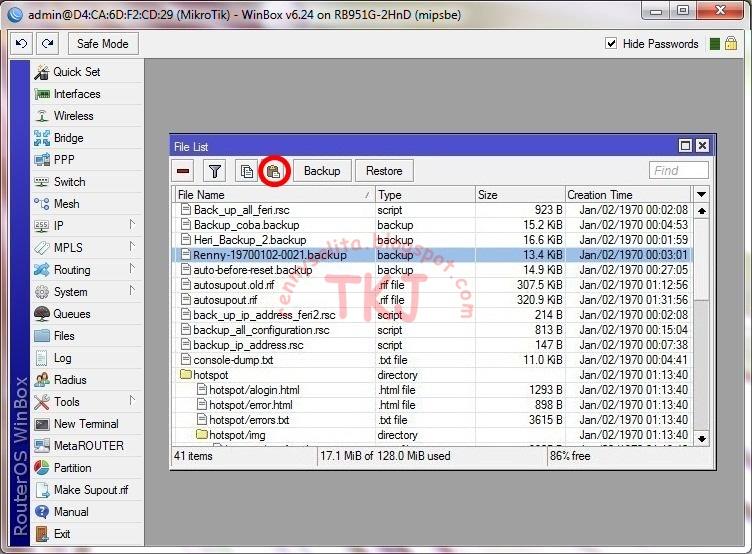Screen dimensions: 752x554
Task: Click the File List scrollbar down arrow
Action: click(702, 438)
